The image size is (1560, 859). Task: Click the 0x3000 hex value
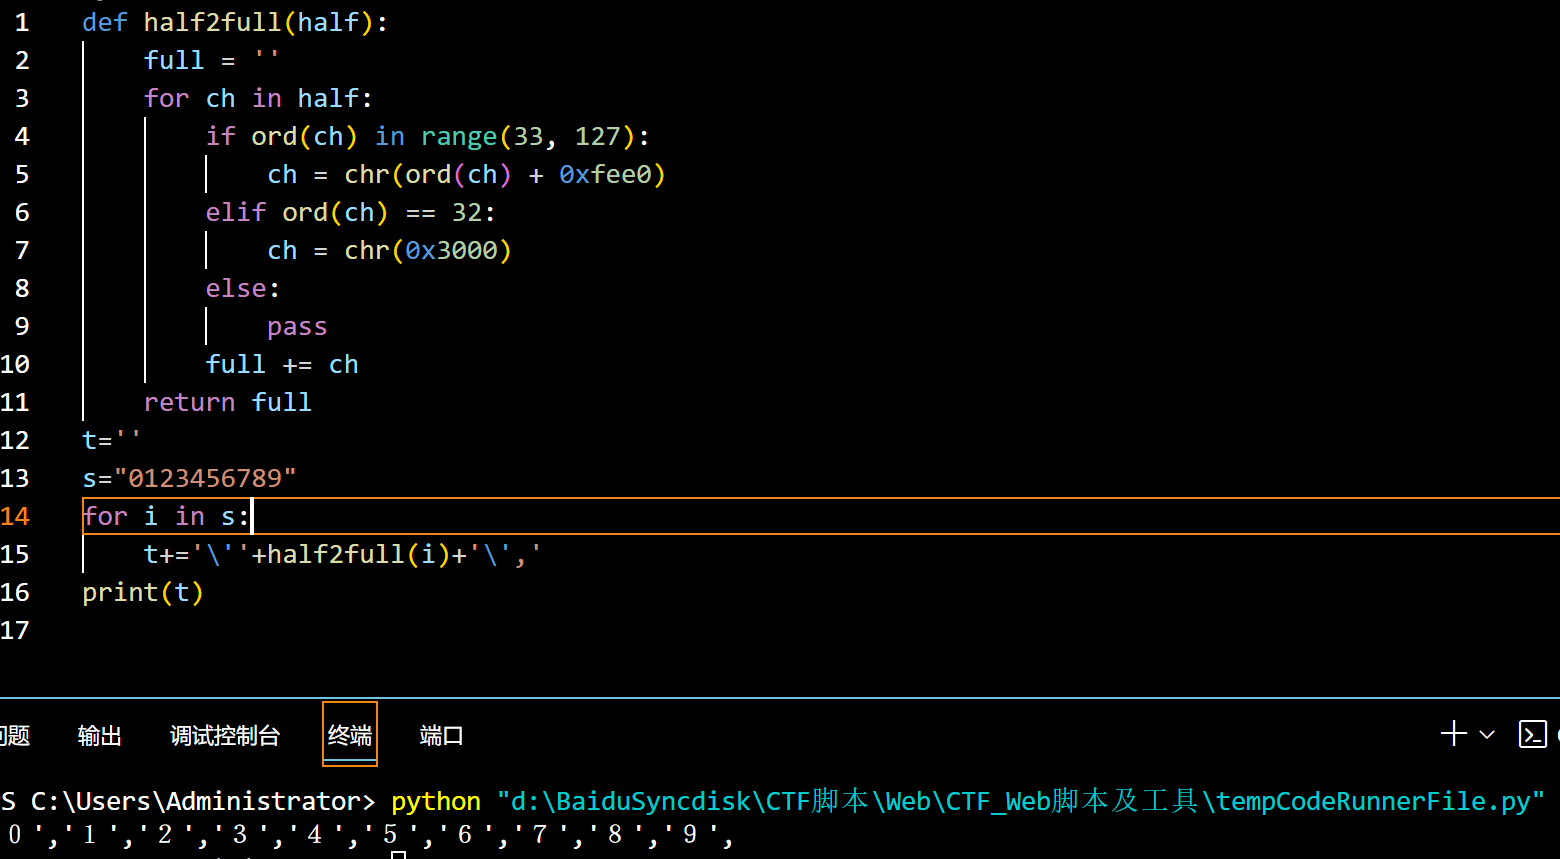[451, 250]
